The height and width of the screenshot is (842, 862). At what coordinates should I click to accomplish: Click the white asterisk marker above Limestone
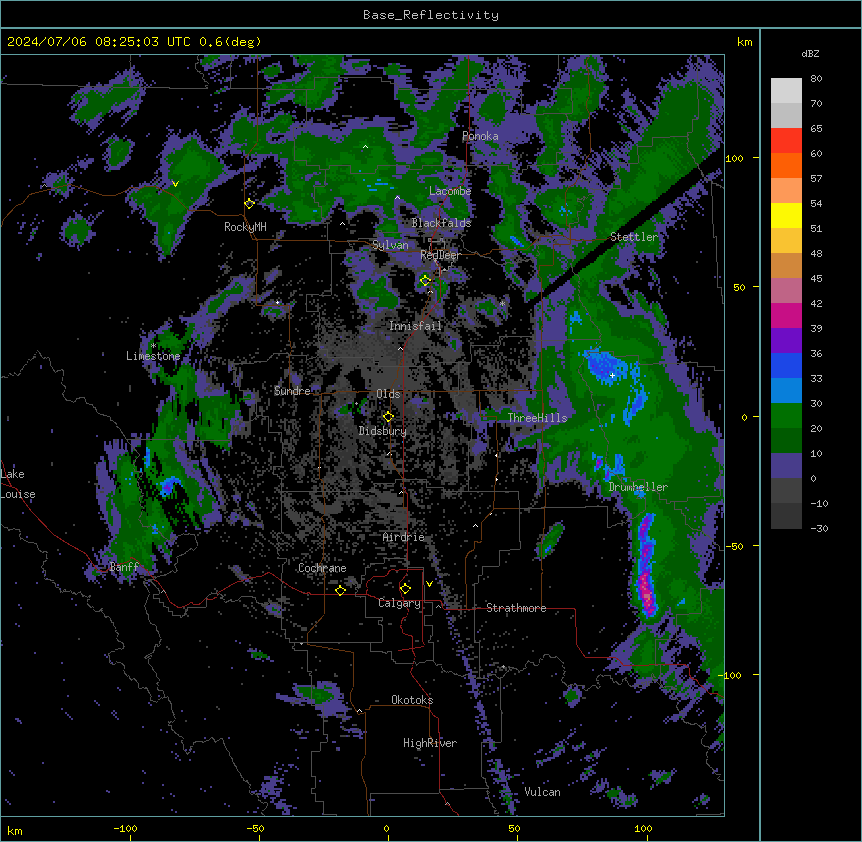(x=153, y=346)
